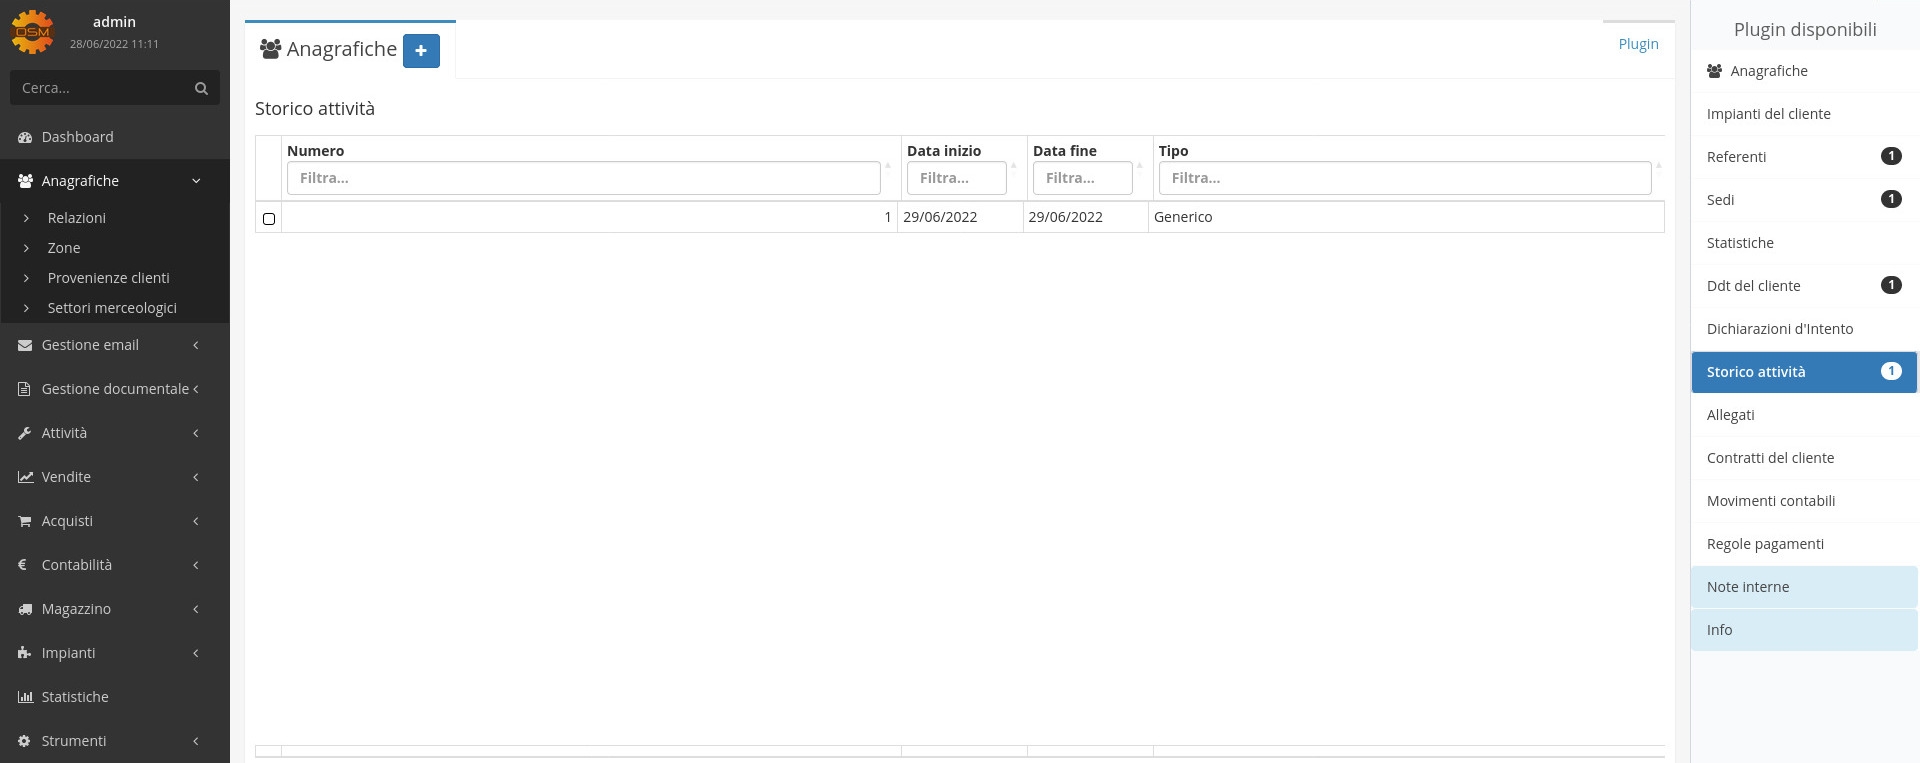Screen dimensions: 1920x763
Task: Click the OSM gear logo icon
Action: (32, 32)
